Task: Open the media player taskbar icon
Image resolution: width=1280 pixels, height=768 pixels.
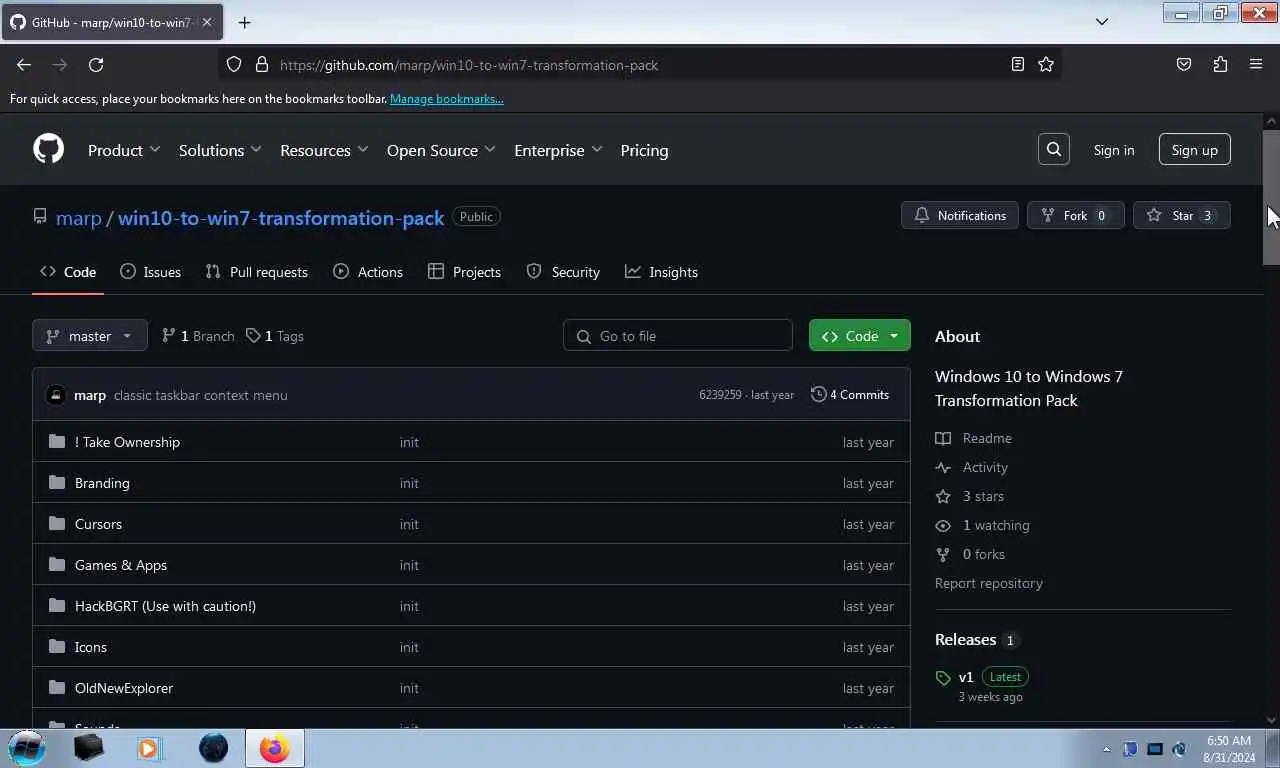Action: (x=148, y=748)
